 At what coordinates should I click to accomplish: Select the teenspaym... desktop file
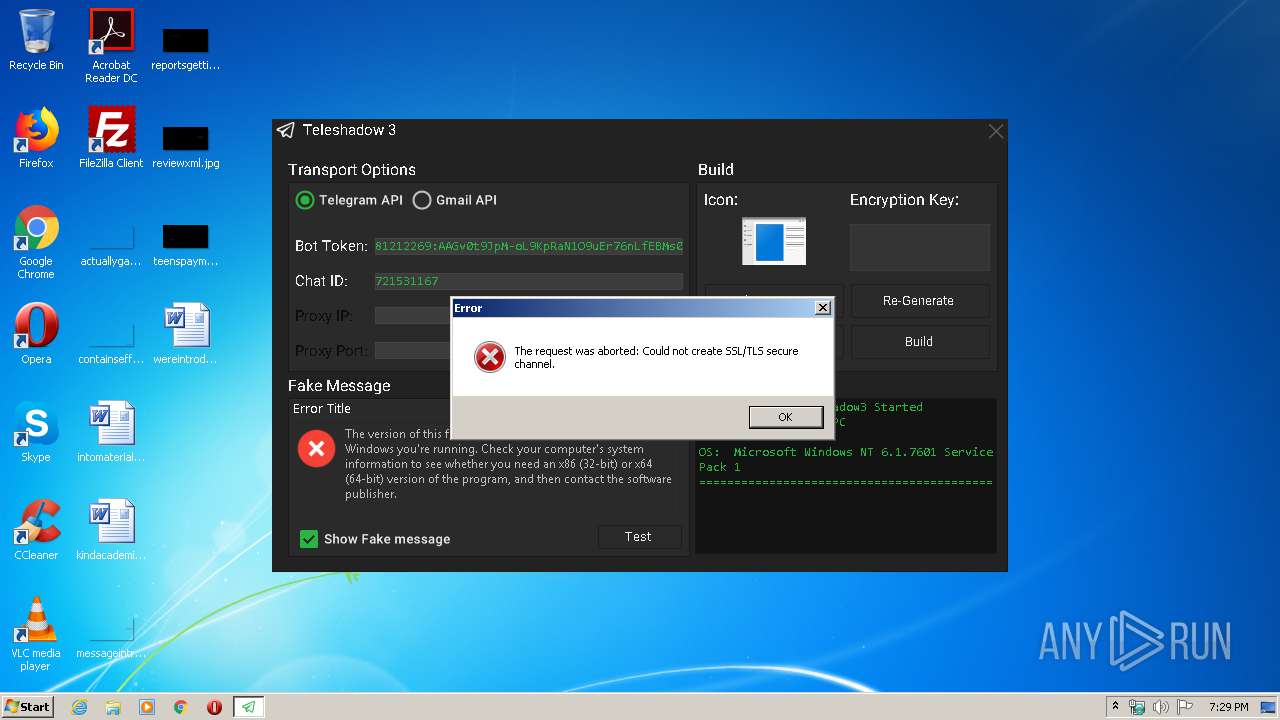coord(186,246)
